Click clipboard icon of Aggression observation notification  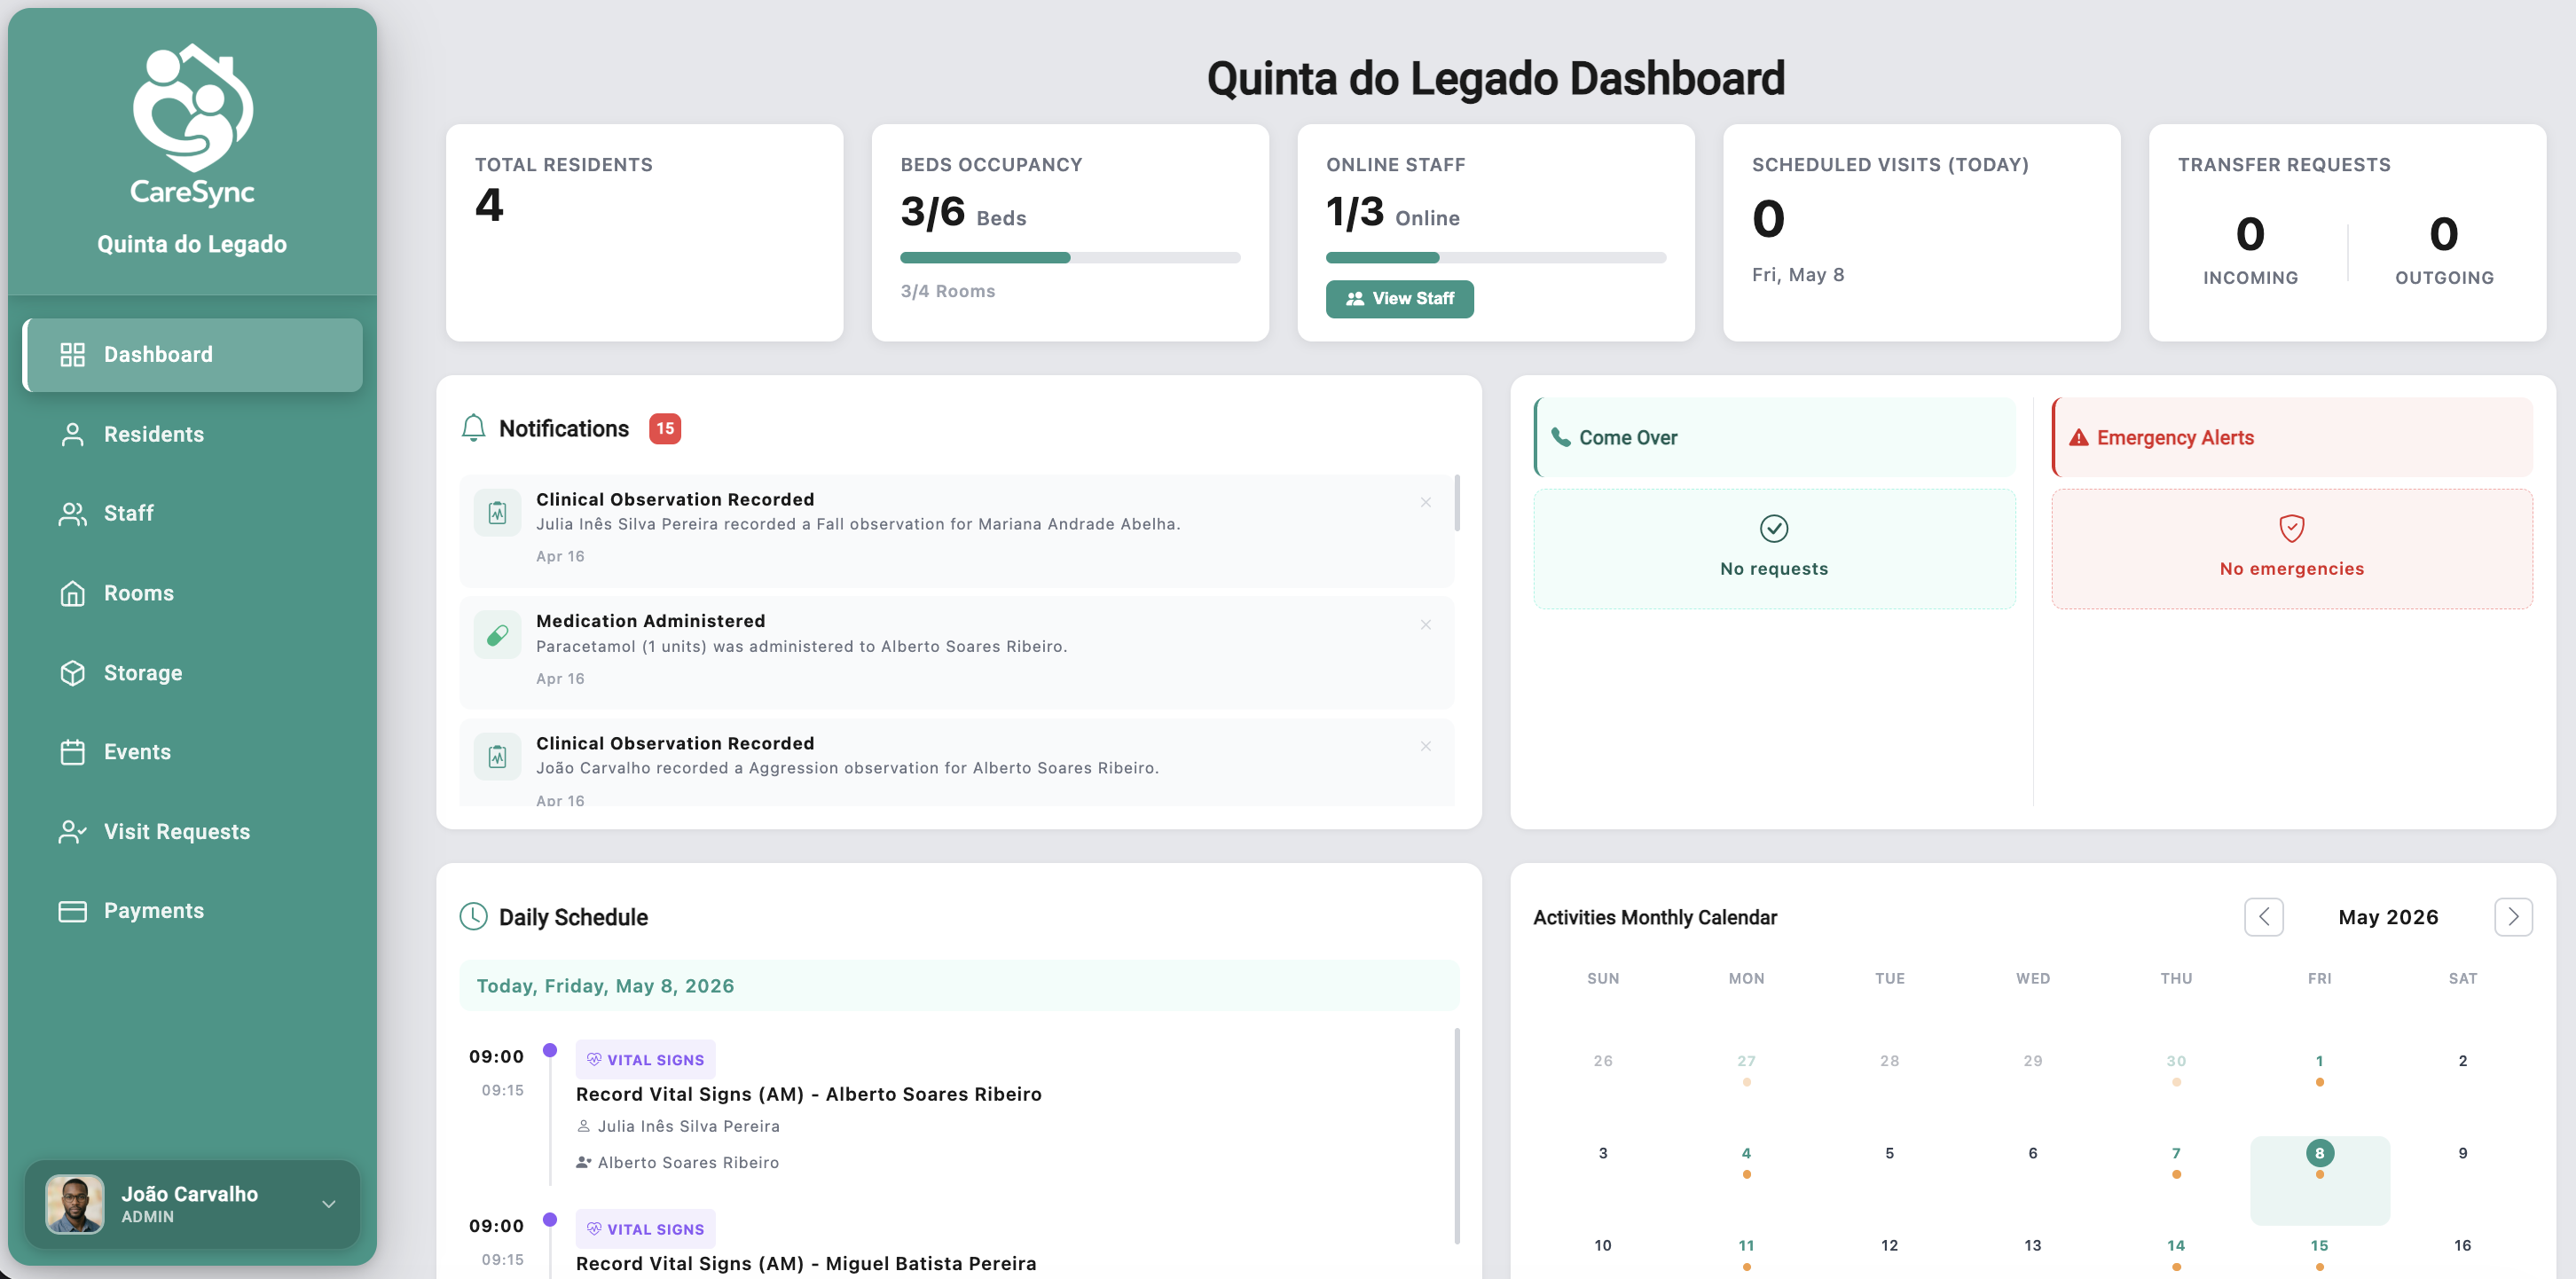497,757
